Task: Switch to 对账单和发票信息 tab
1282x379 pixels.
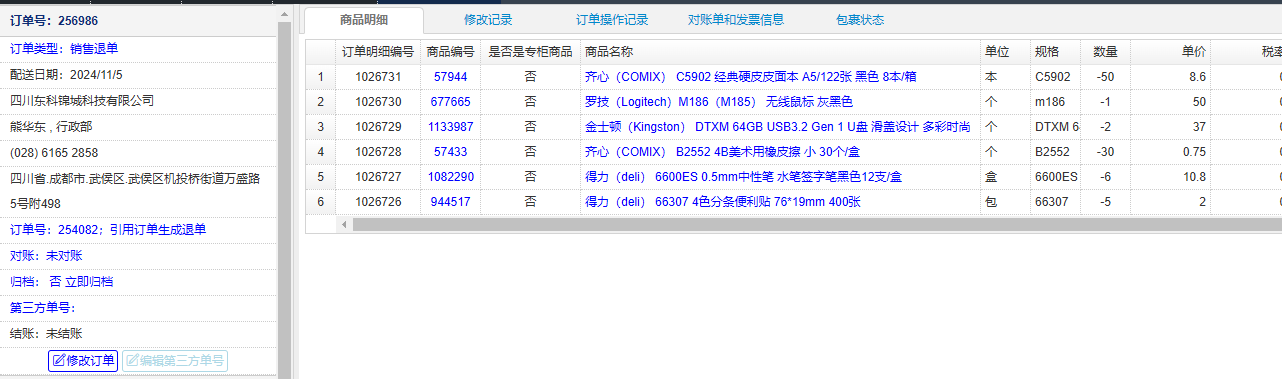Action: (736, 19)
